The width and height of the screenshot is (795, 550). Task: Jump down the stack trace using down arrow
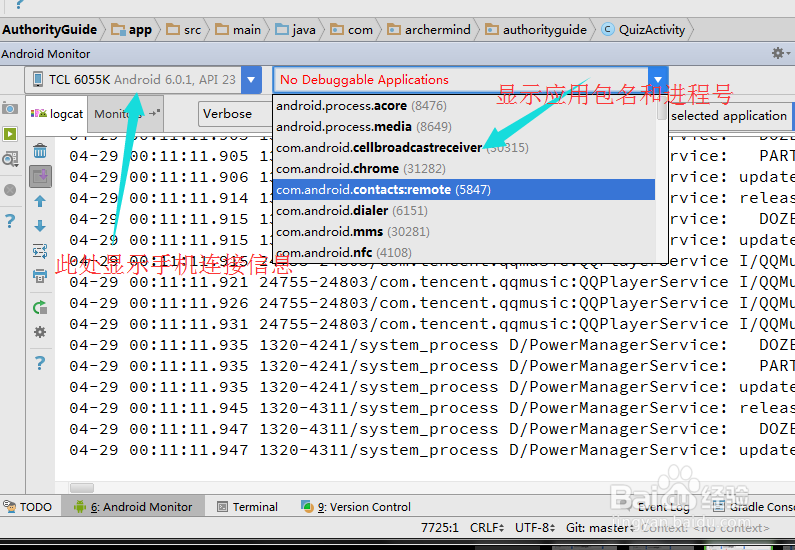(x=40, y=226)
